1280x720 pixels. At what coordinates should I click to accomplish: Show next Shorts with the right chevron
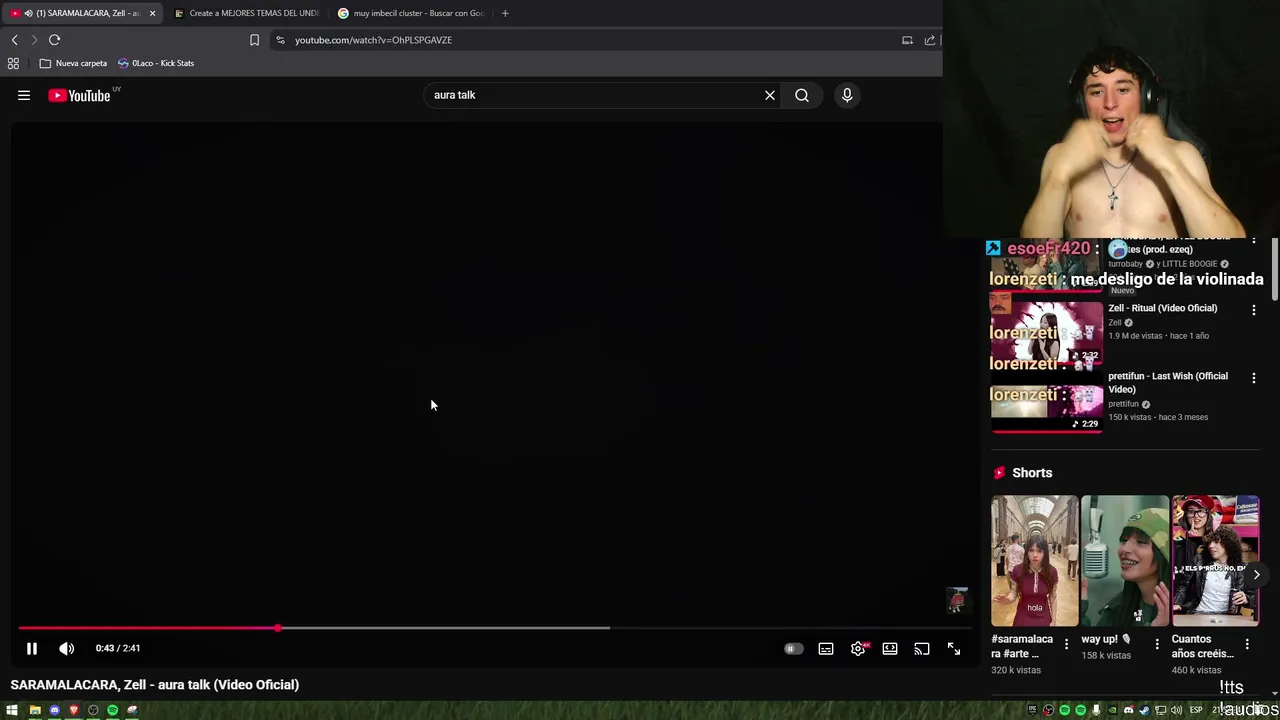1256,574
